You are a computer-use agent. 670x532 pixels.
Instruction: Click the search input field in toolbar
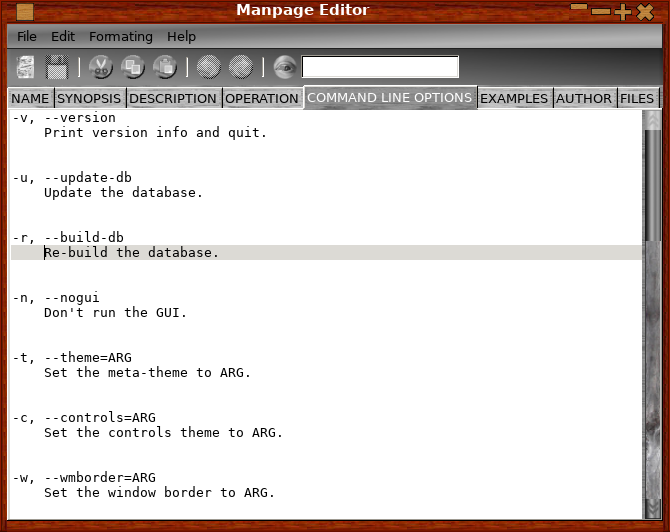pyautogui.click(x=380, y=67)
